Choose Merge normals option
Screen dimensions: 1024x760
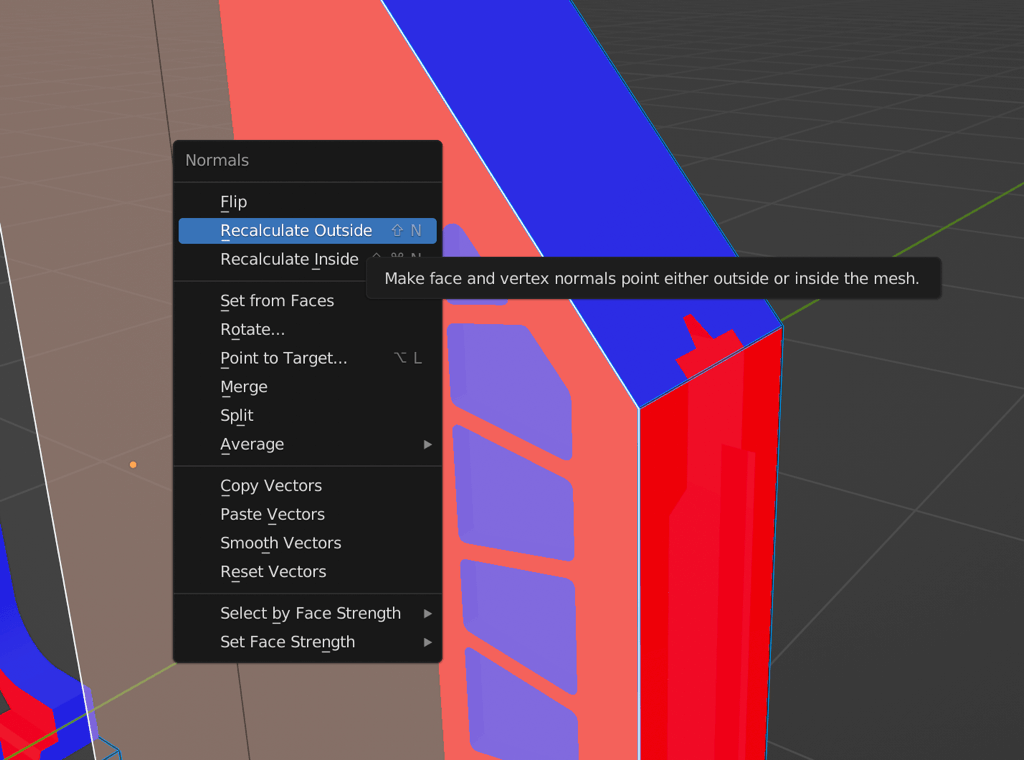point(307,387)
